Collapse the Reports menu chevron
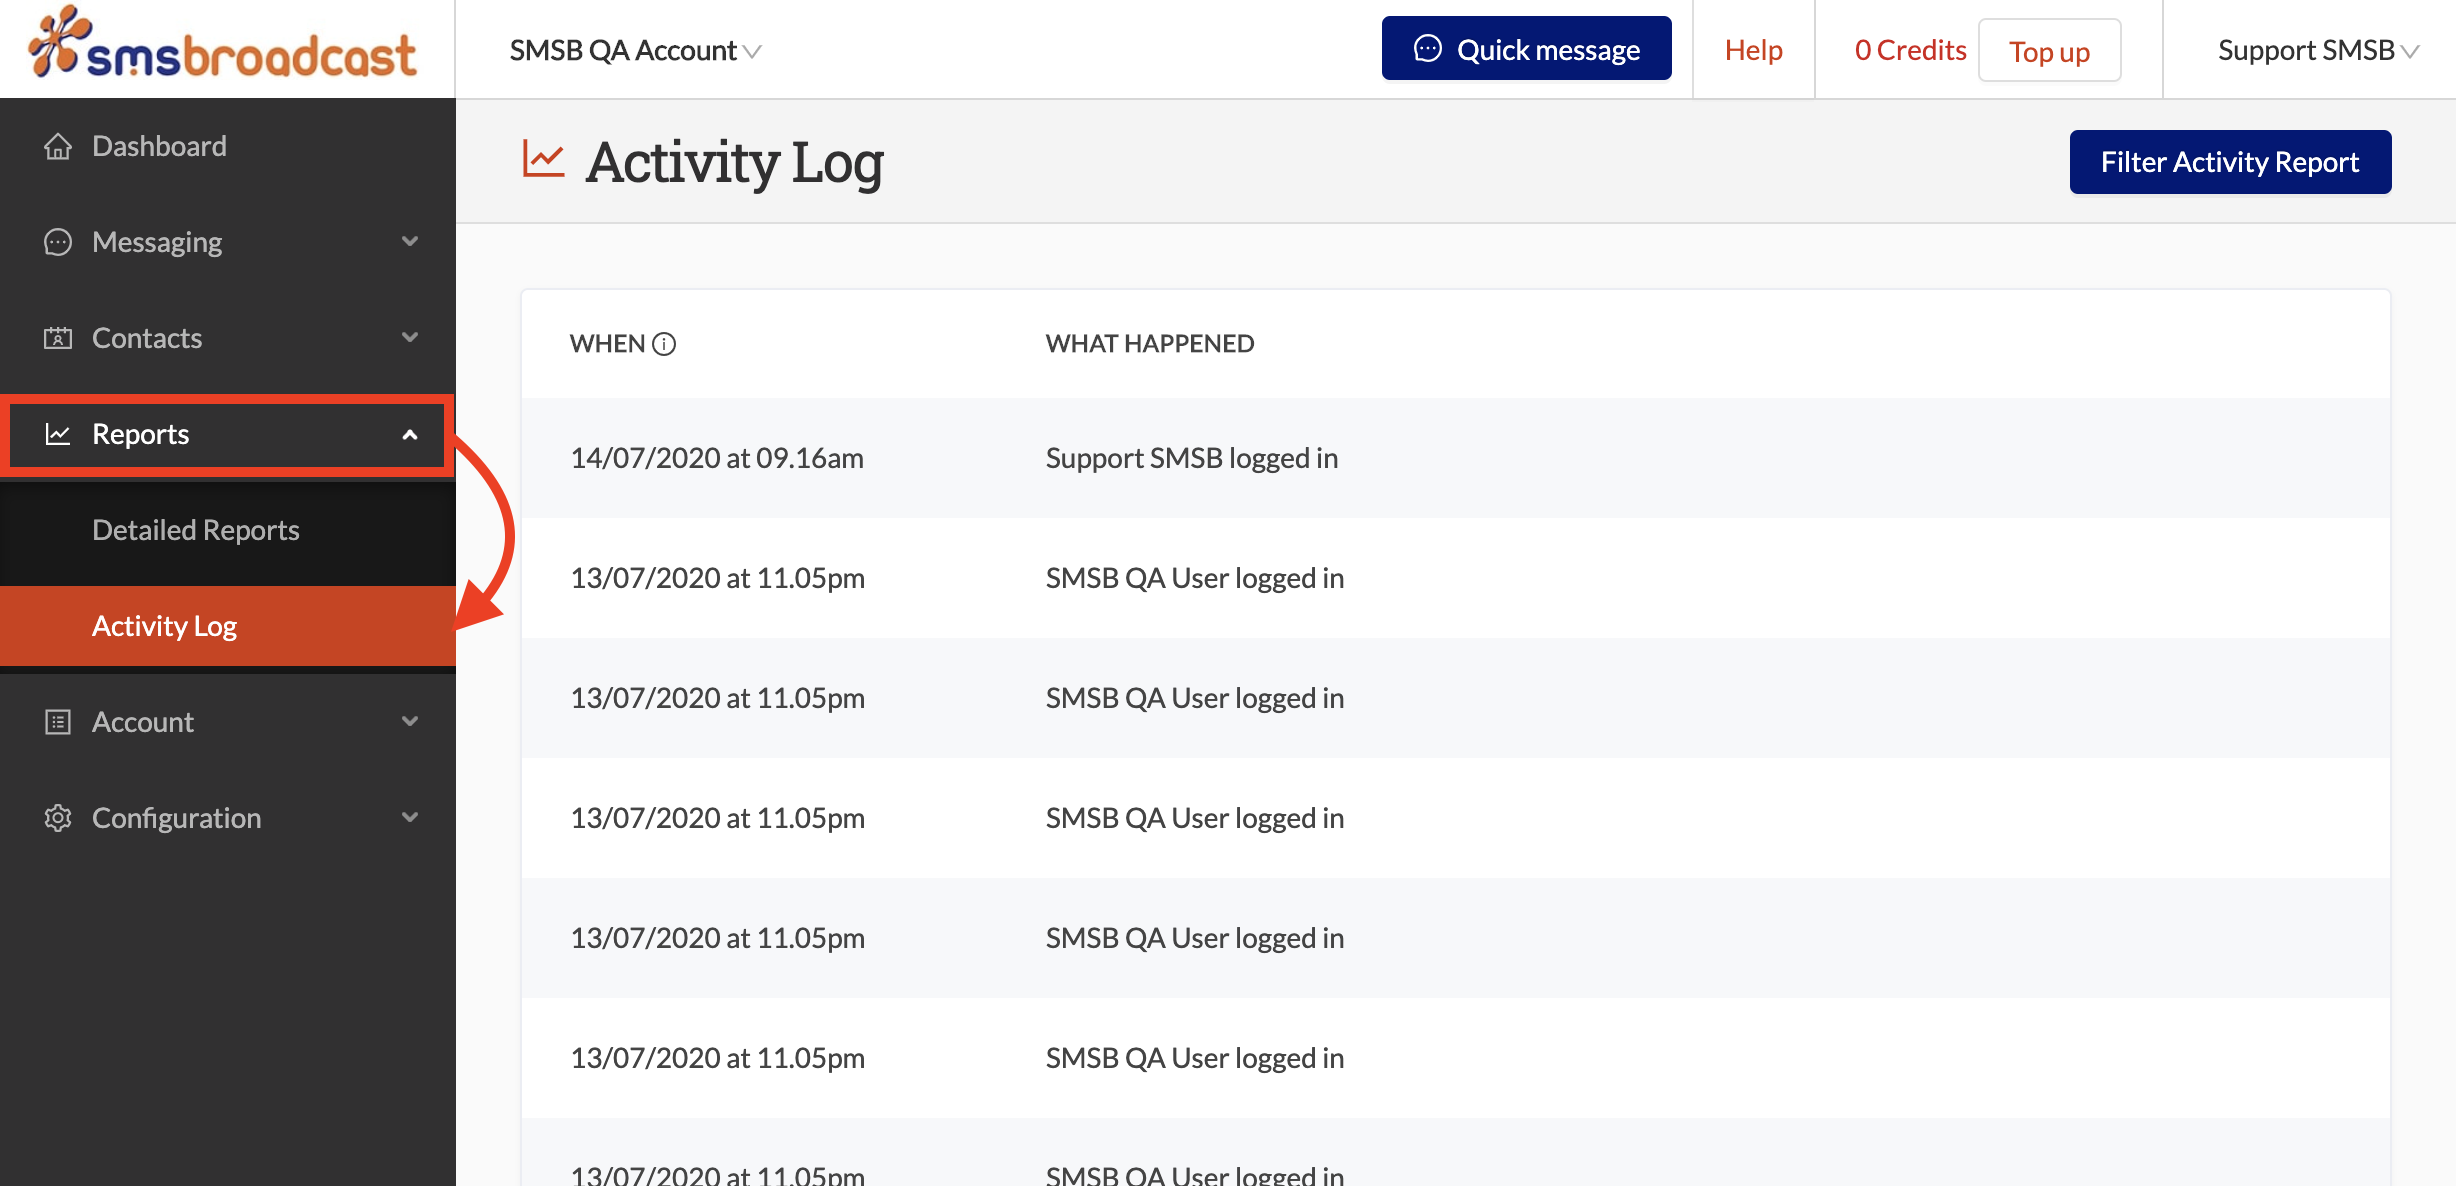The image size is (2456, 1186). pyautogui.click(x=410, y=434)
